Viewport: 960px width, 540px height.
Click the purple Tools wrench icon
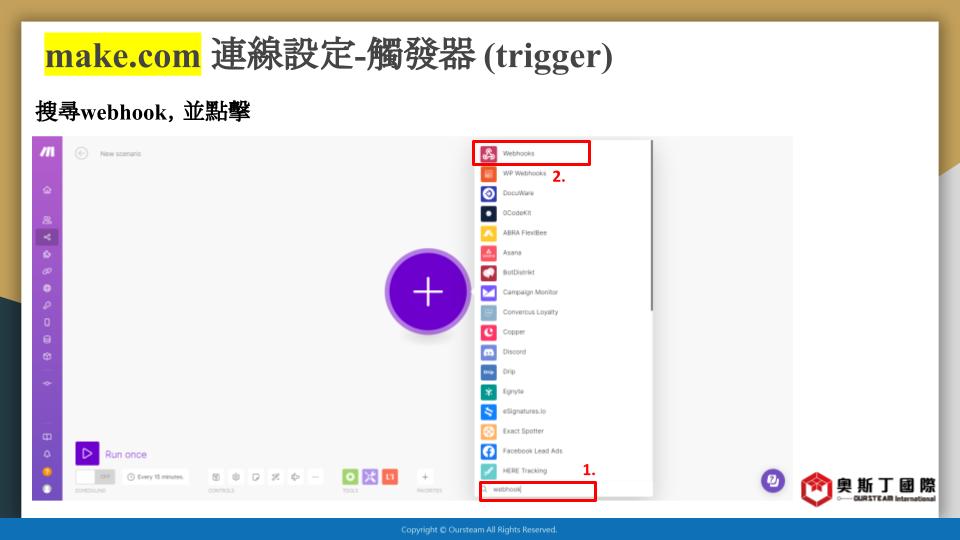point(370,476)
